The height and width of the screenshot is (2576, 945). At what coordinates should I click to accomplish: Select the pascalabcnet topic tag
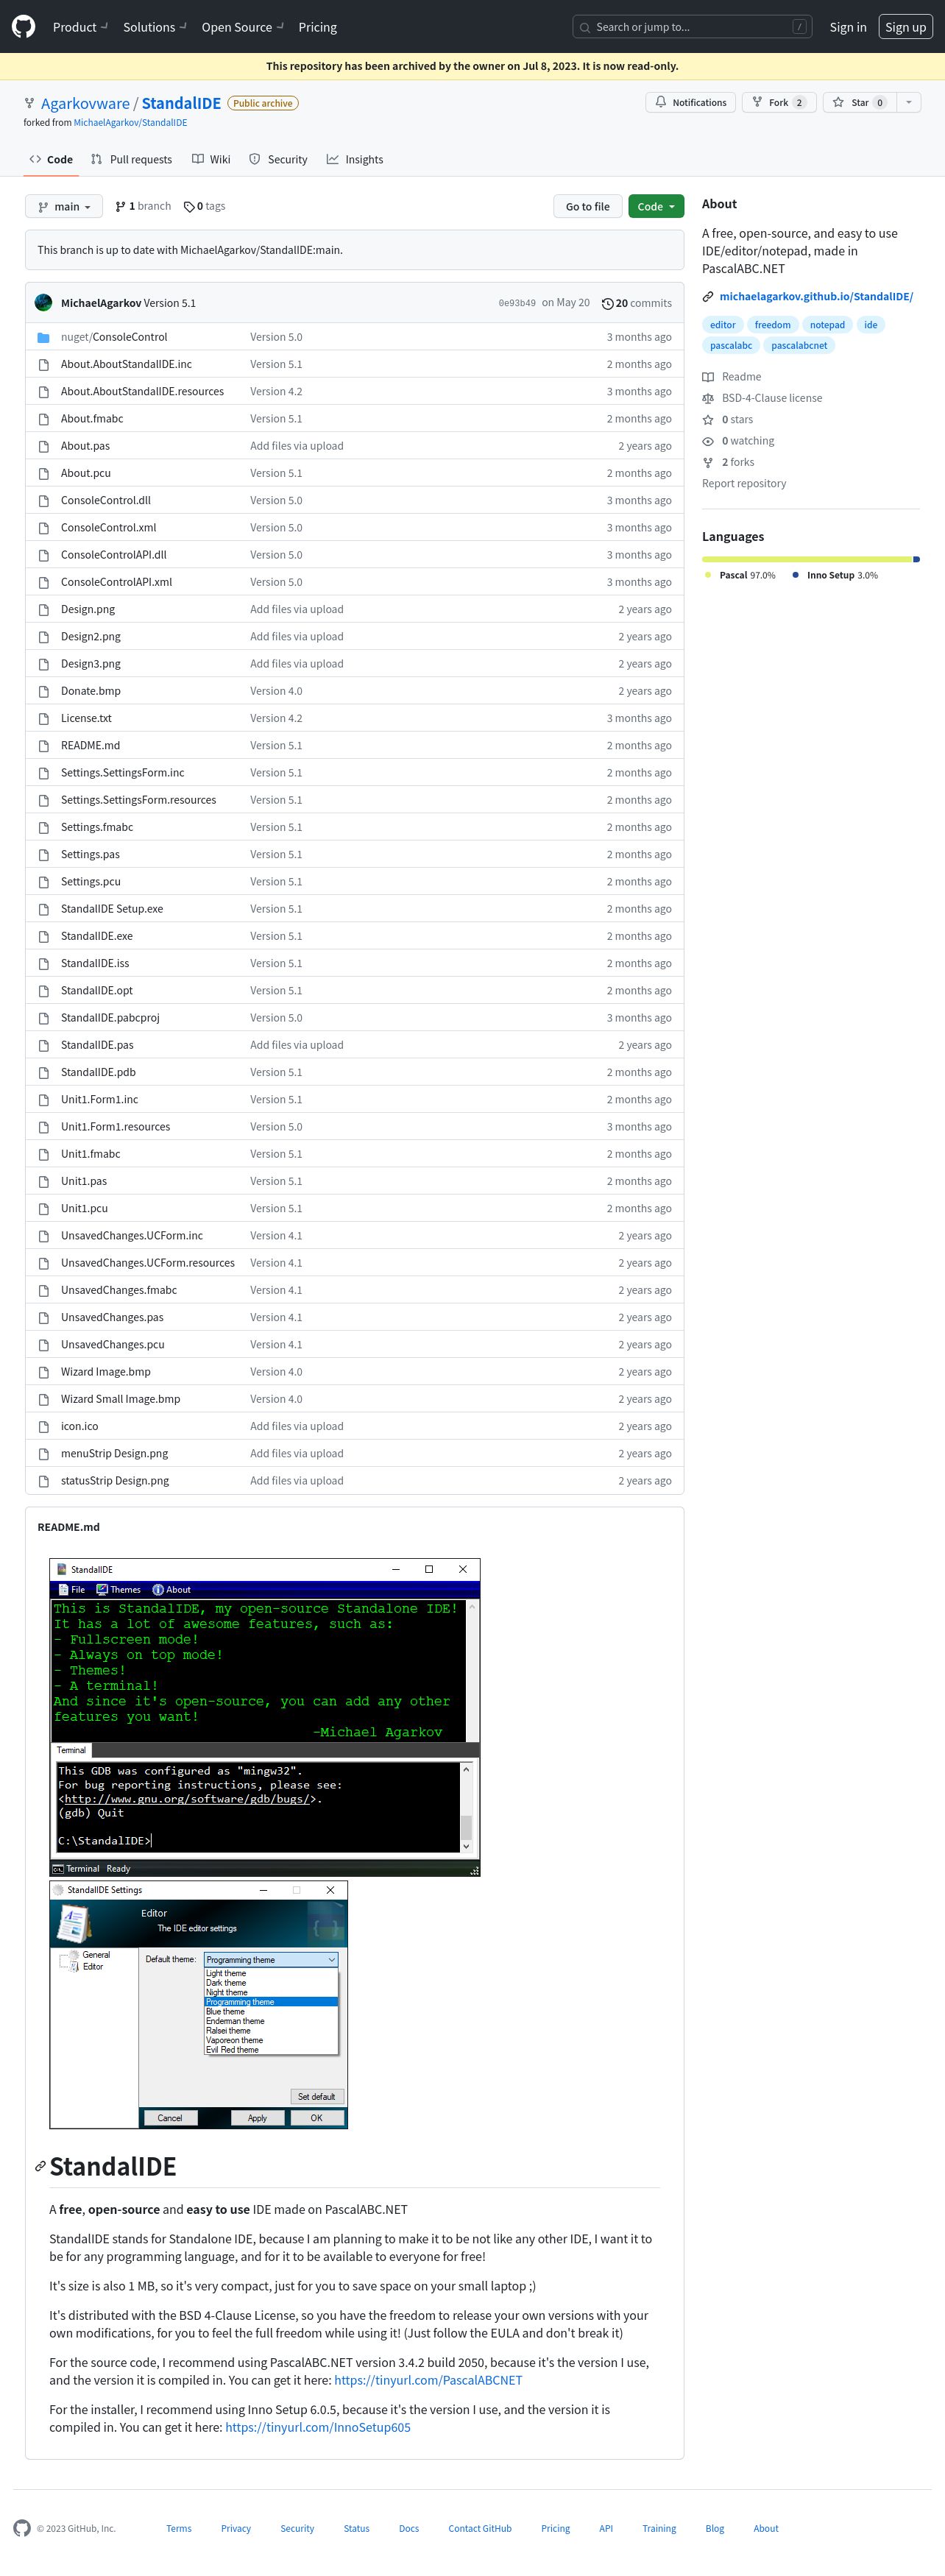coord(799,345)
